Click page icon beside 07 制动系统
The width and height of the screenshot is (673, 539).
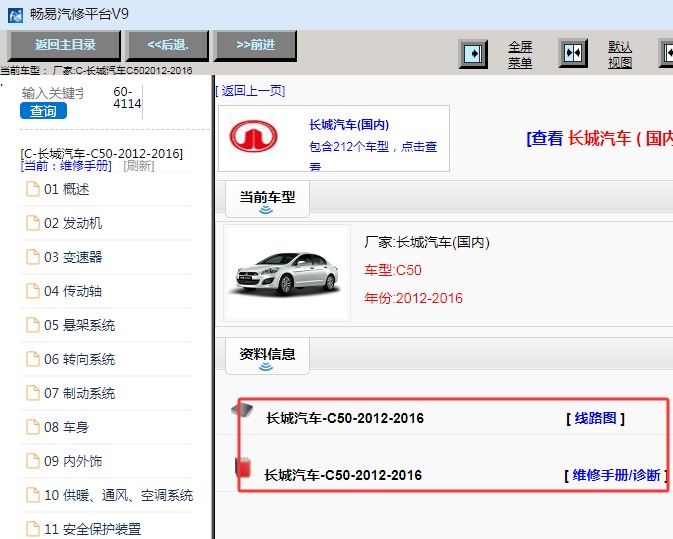coord(33,393)
